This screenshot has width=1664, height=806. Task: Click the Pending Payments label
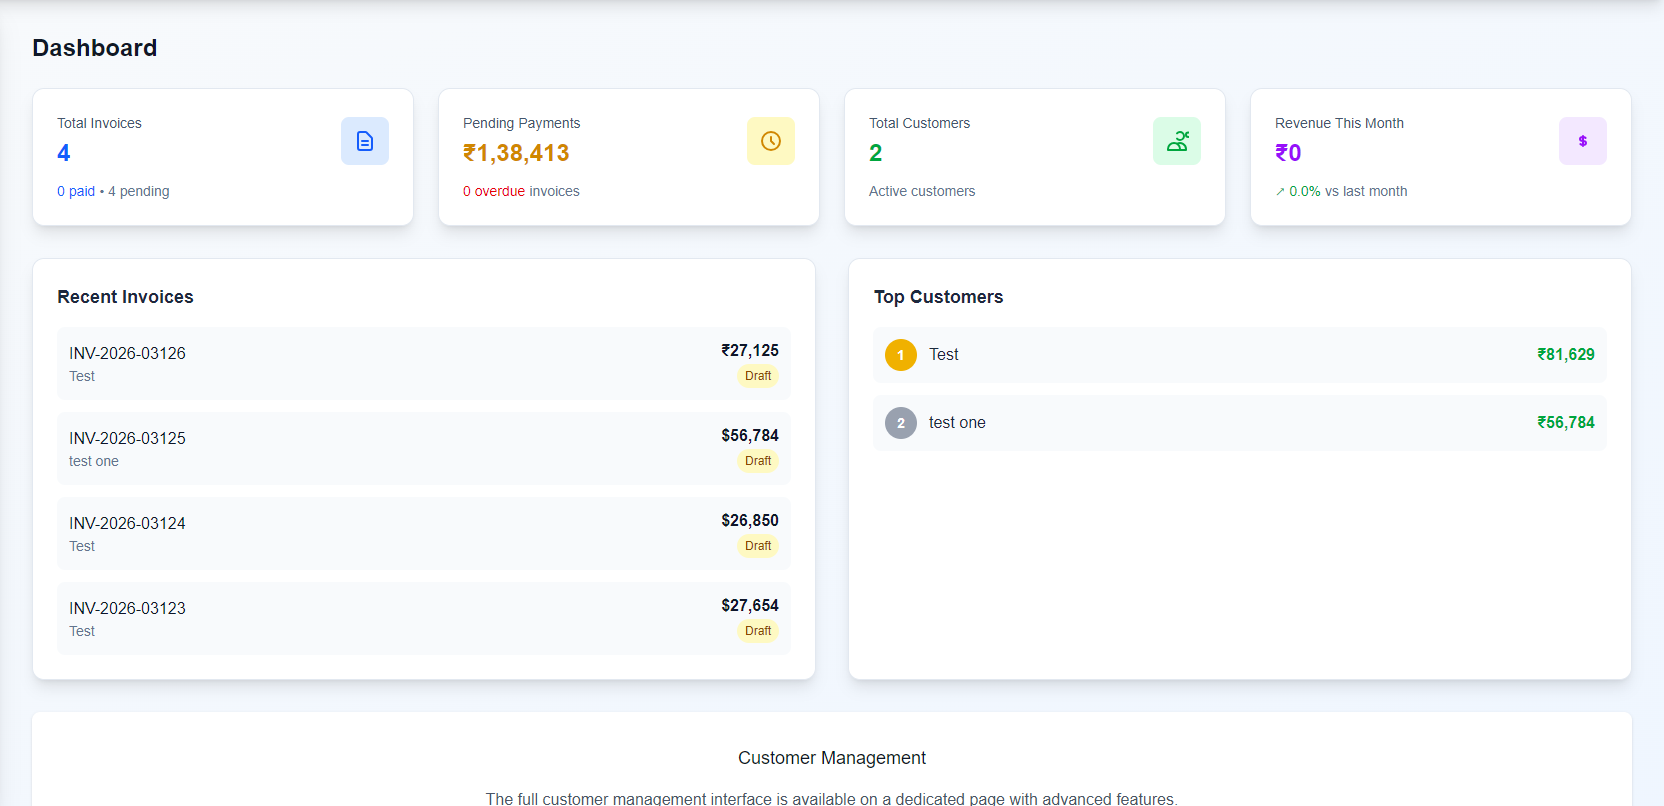pyautogui.click(x=521, y=123)
